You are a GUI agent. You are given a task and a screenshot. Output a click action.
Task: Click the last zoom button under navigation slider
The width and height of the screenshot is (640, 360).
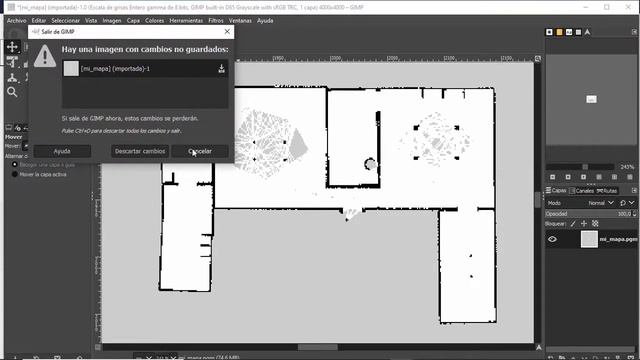point(630,177)
